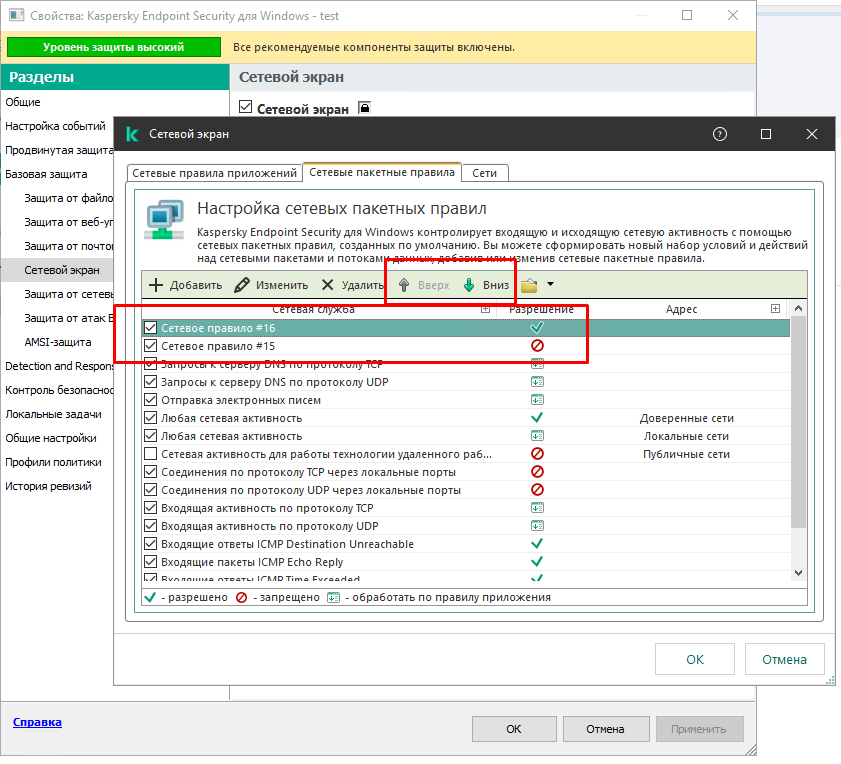841x764 pixels.
Task: Click allow checkmark for Доверенные сети rule
Action: tap(537, 417)
